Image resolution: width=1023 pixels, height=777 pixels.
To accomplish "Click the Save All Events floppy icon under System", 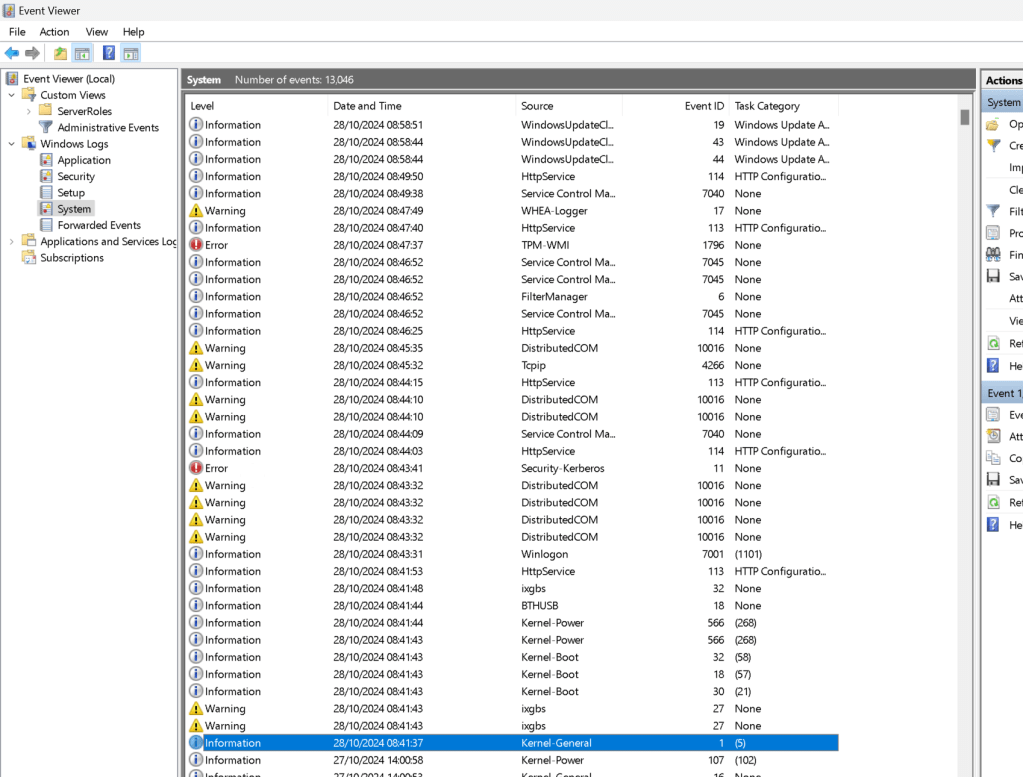I will point(993,277).
